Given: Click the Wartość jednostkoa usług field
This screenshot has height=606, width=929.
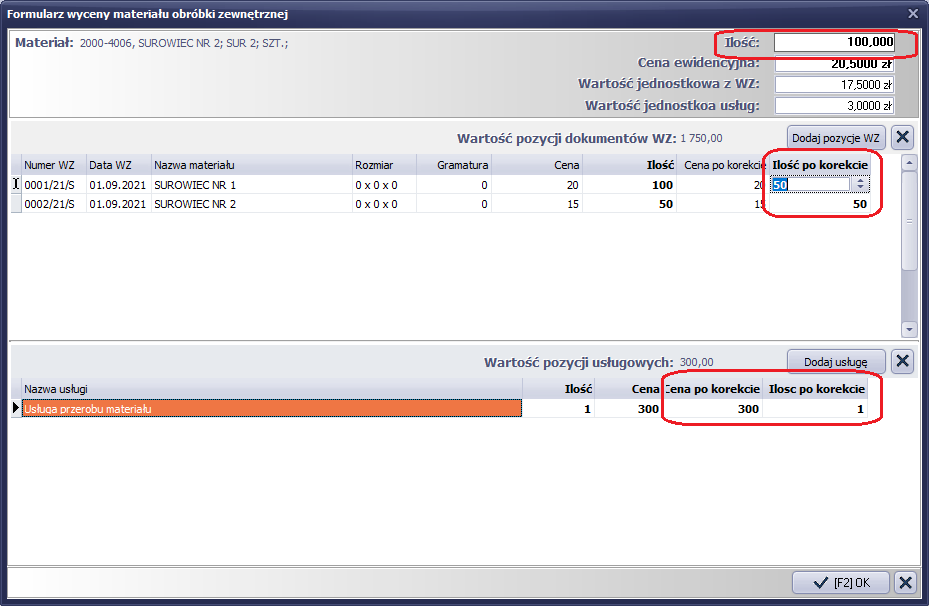Looking at the screenshot, I should click(x=833, y=106).
